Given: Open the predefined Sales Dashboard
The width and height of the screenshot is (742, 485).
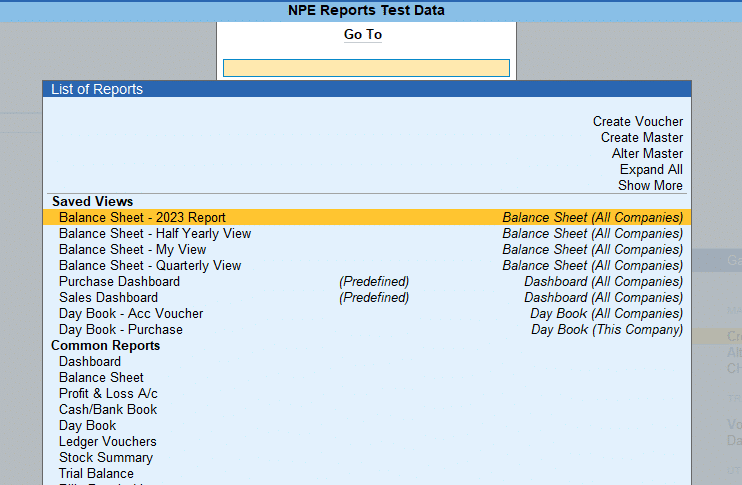Looking at the screenshot, I should 367,298.
